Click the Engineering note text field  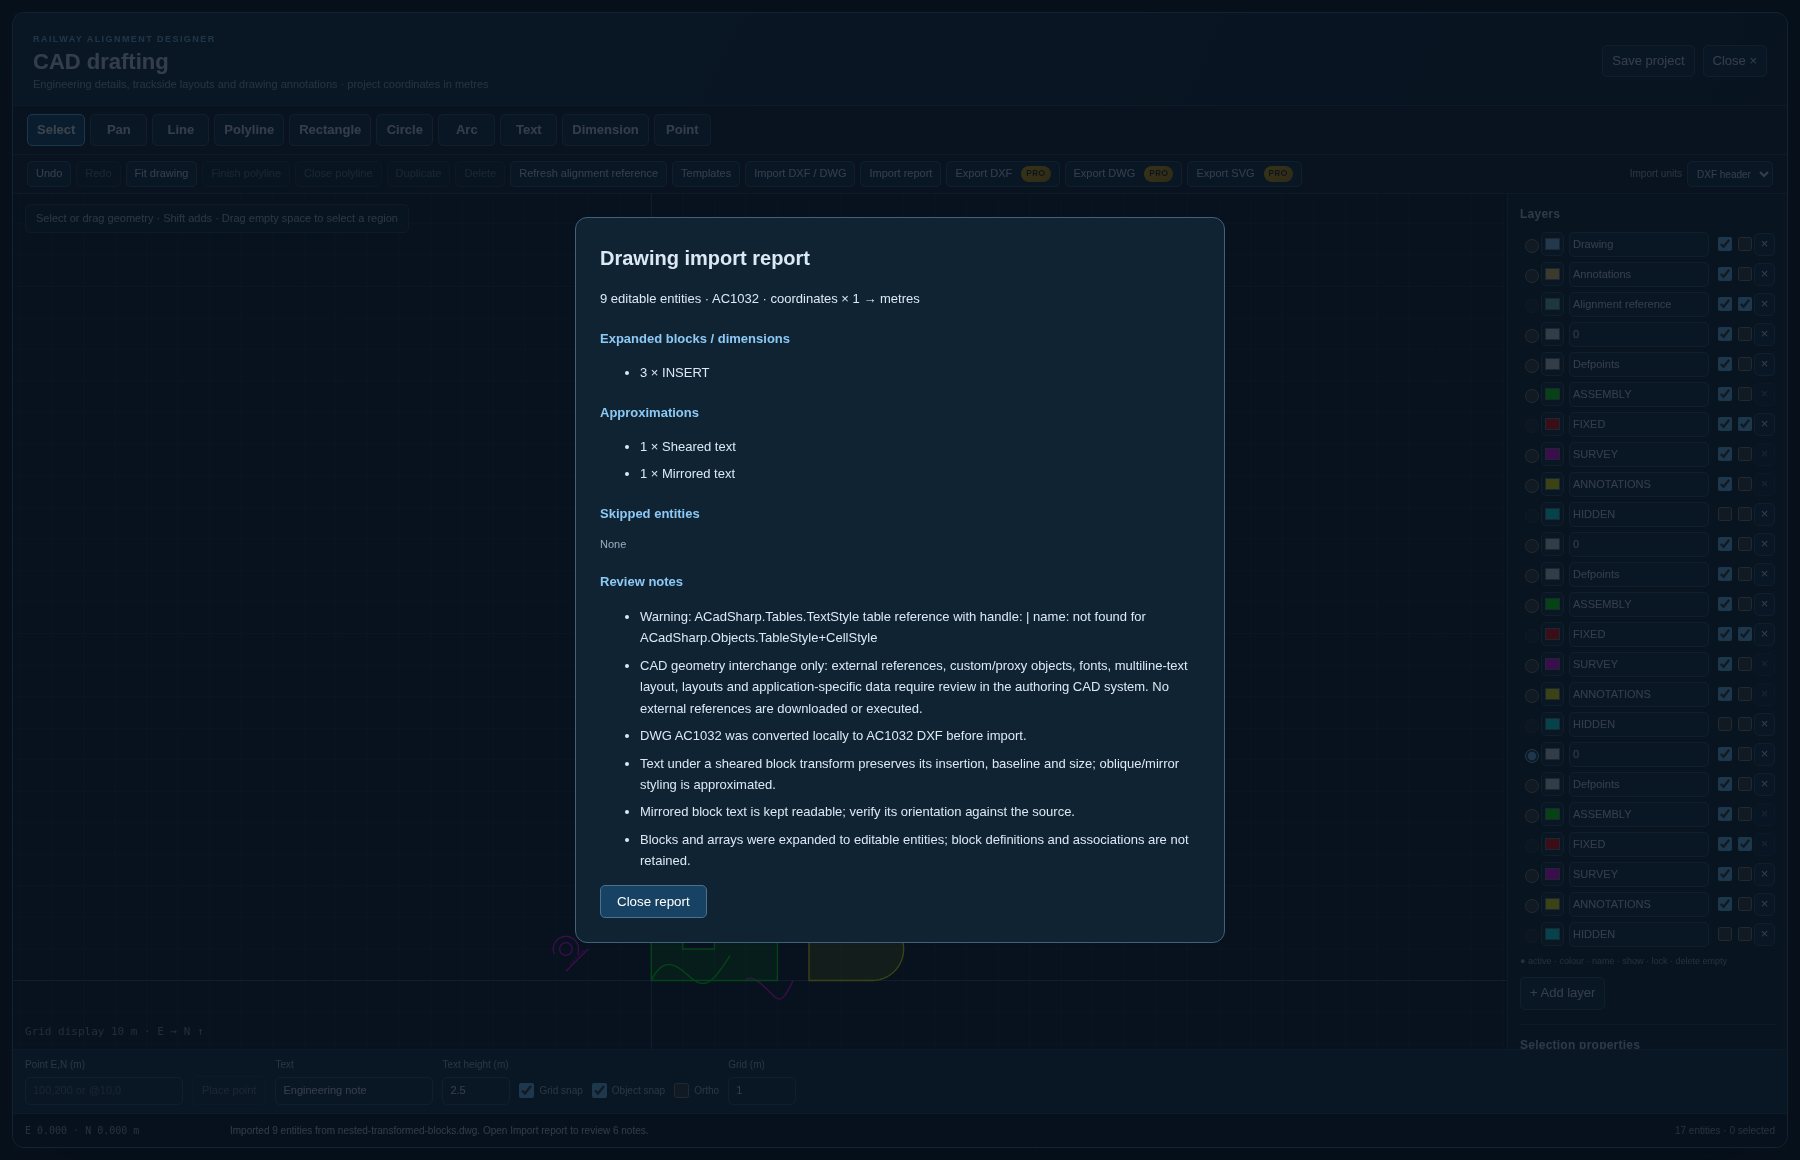coord(354,1091)
